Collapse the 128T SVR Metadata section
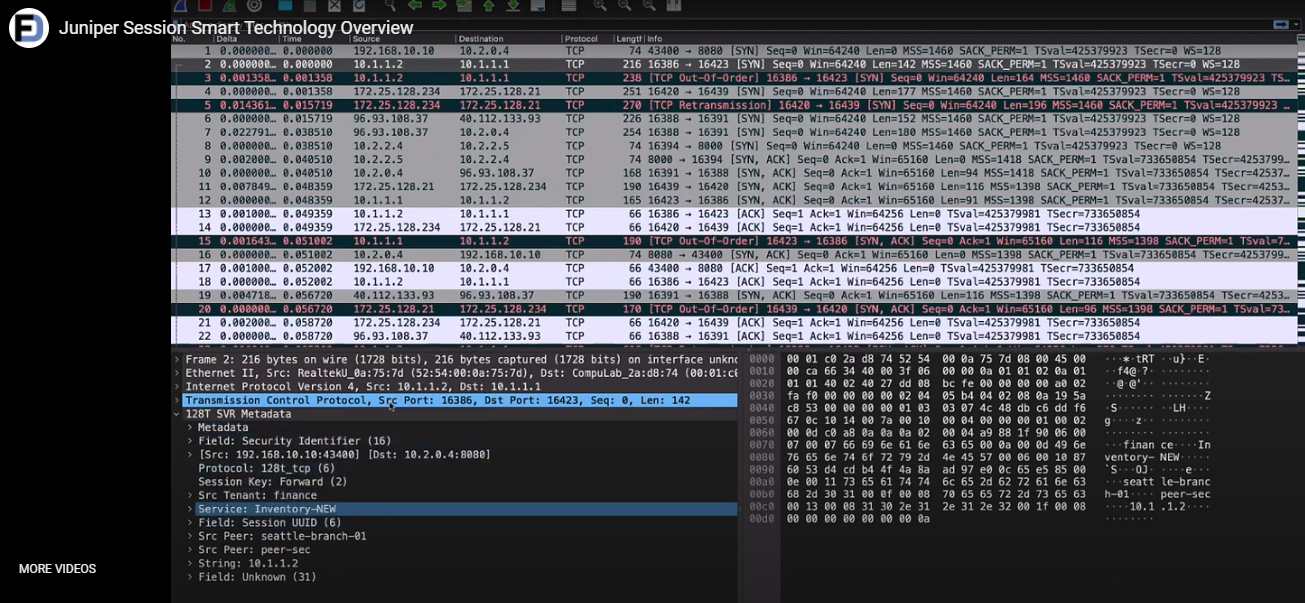1305x603 pixels. point(179,413)
